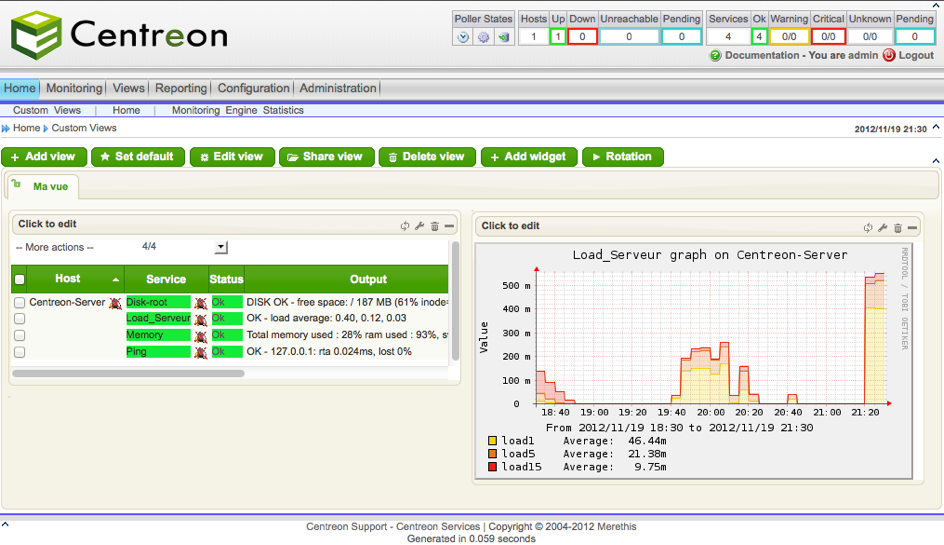944x545 pixels.
Task: Click the Documentation help icon
Action: pos(715,56)
